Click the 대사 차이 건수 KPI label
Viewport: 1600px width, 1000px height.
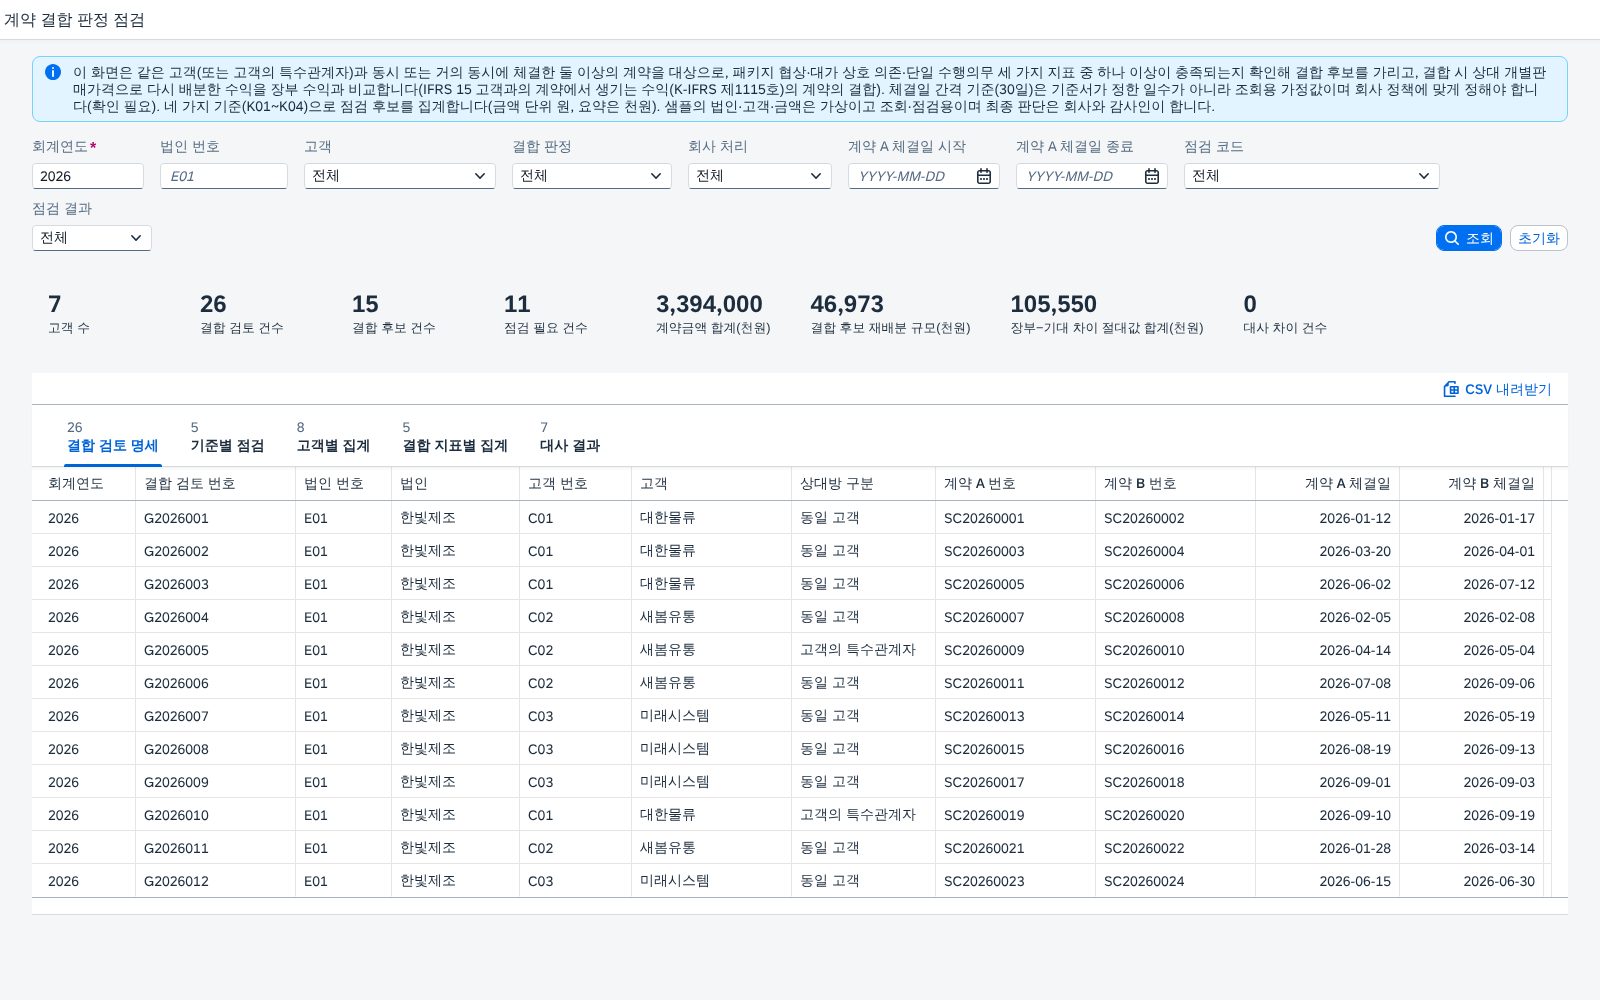pos(1285,328)
